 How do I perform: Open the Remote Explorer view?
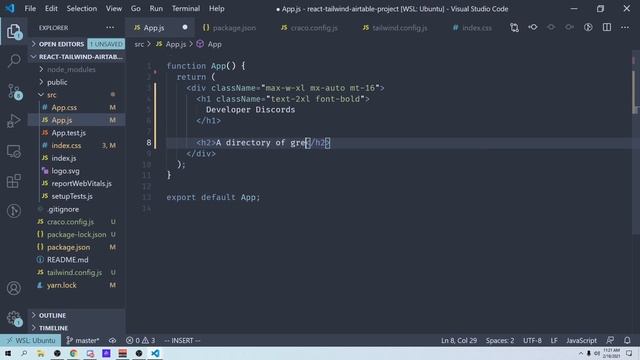[x=14, y=151]
